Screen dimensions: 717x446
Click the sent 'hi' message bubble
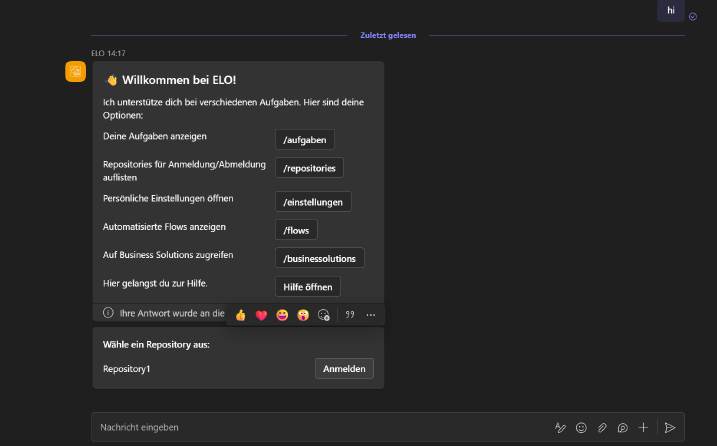(x=671, y=11)
